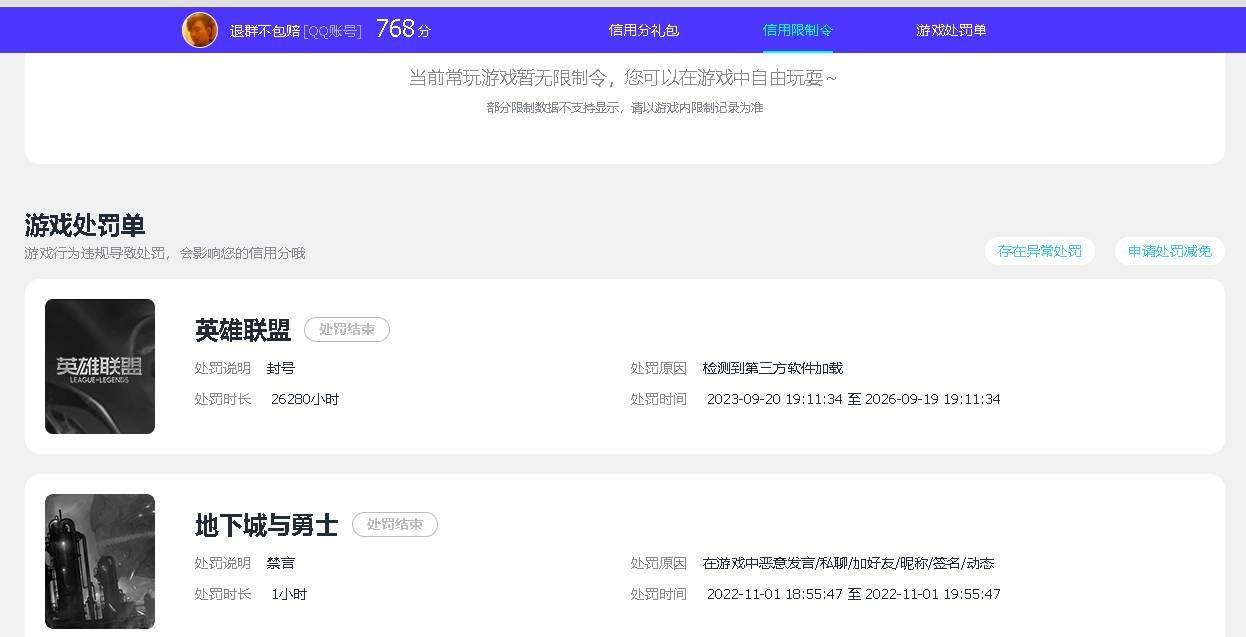Select the 768 credit score
The width and height of the screenshot is (1246, 637).
pyautogui.click(x=403, y=29)
